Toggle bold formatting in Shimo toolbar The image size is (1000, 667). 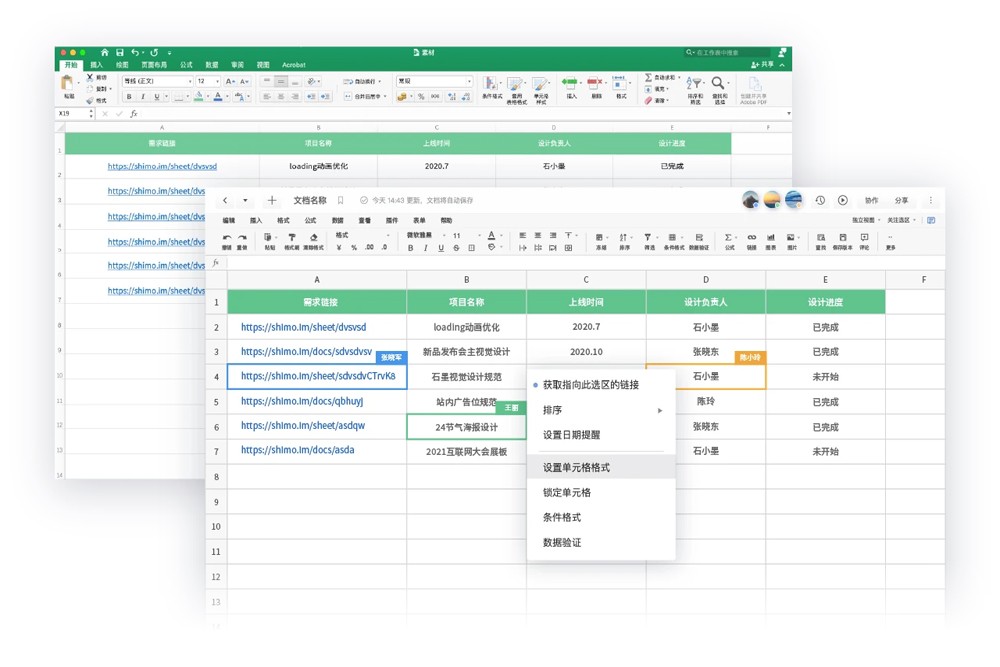(410, 248)
